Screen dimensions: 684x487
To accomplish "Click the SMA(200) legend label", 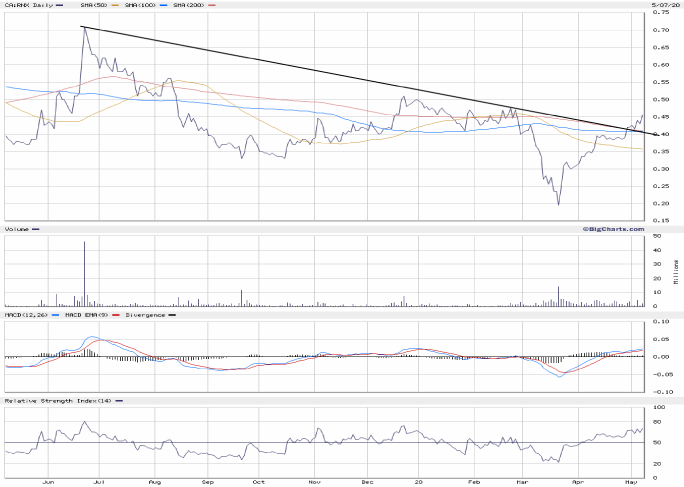I will [188, 5].
